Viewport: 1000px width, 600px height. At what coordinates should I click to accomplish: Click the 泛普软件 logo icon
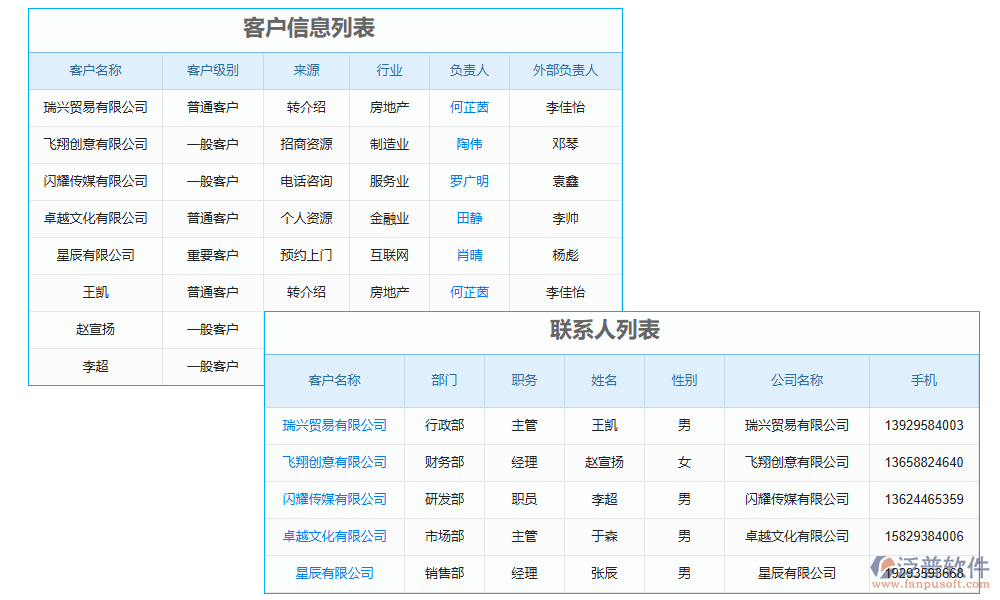point(880,566)
